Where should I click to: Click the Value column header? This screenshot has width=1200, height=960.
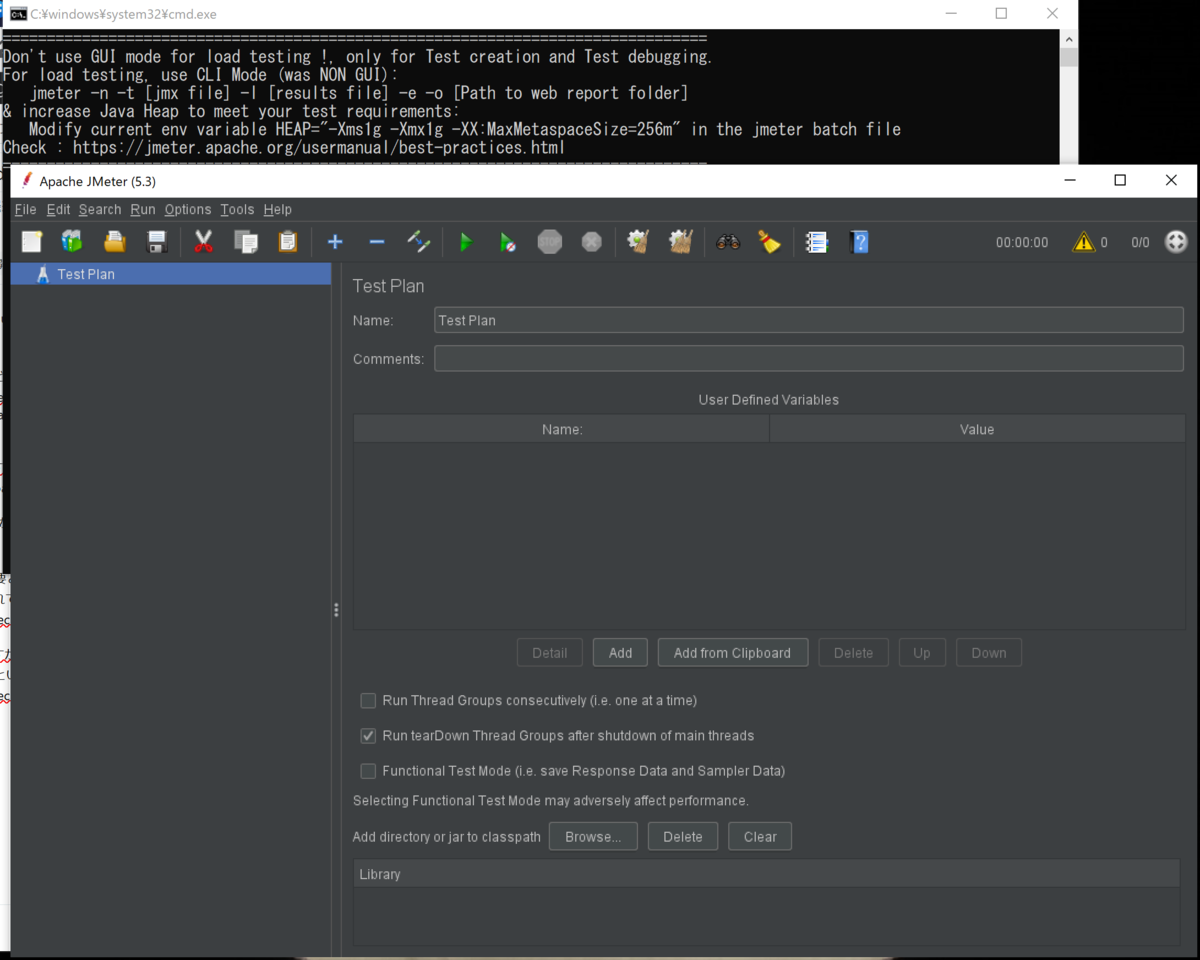(977, 429)
